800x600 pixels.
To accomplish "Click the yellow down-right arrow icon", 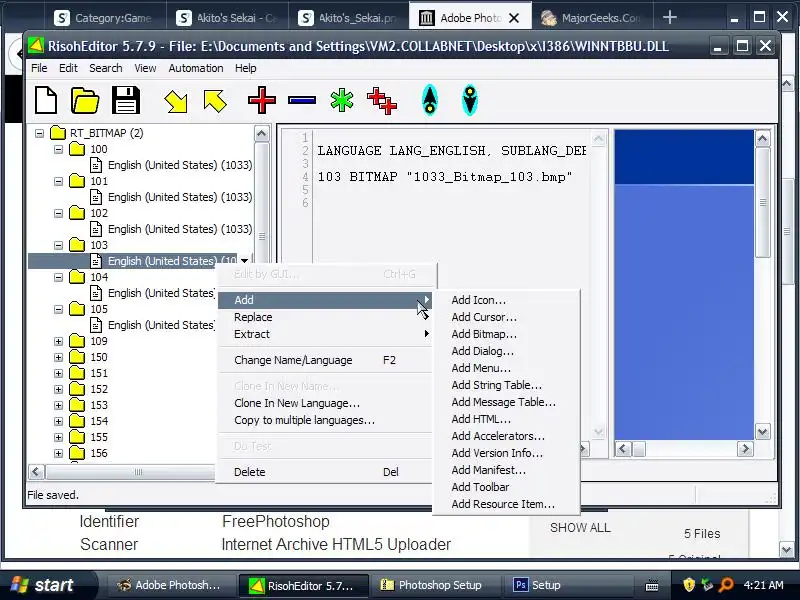I will tap(176, 101).
